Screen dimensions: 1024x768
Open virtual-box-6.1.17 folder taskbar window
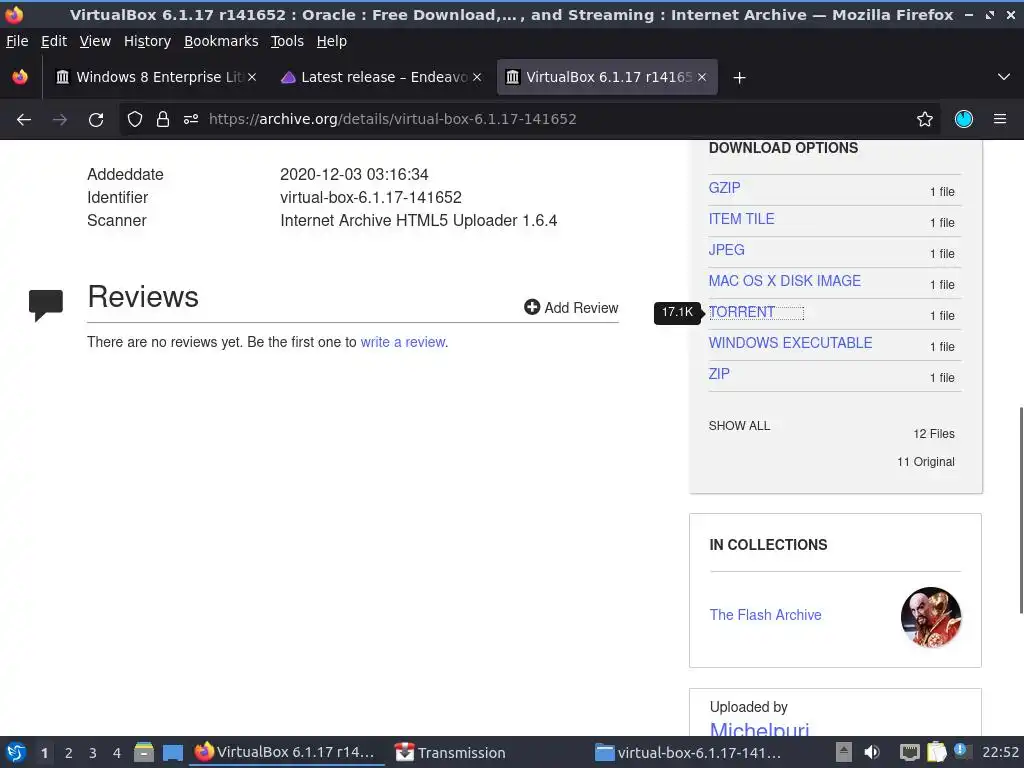point(688,753)
